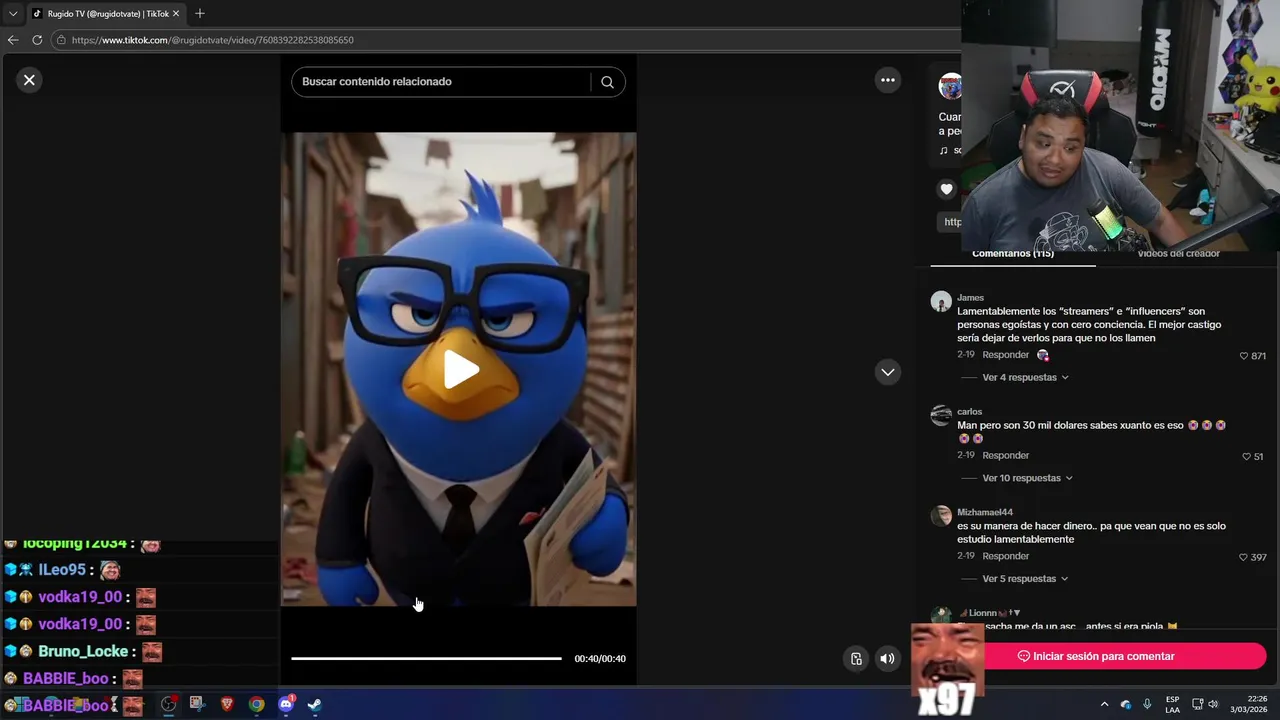The width and height of the screenshot is (1280, 720).
Task: Expand 'Ver 10 respuestas'
Action: click(1027, 478)
